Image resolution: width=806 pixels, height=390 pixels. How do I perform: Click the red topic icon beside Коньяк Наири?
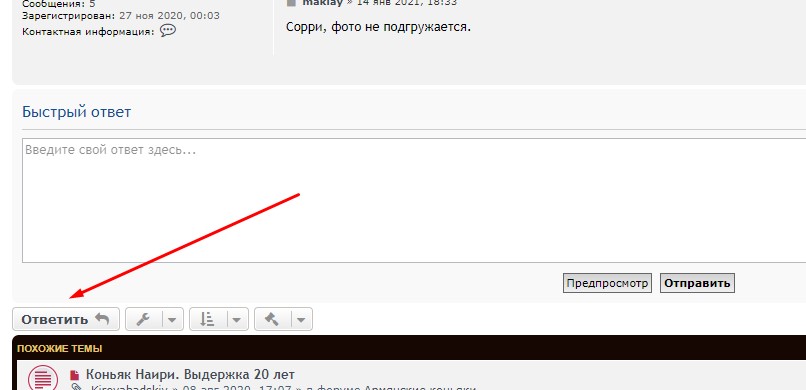point(43,379)
